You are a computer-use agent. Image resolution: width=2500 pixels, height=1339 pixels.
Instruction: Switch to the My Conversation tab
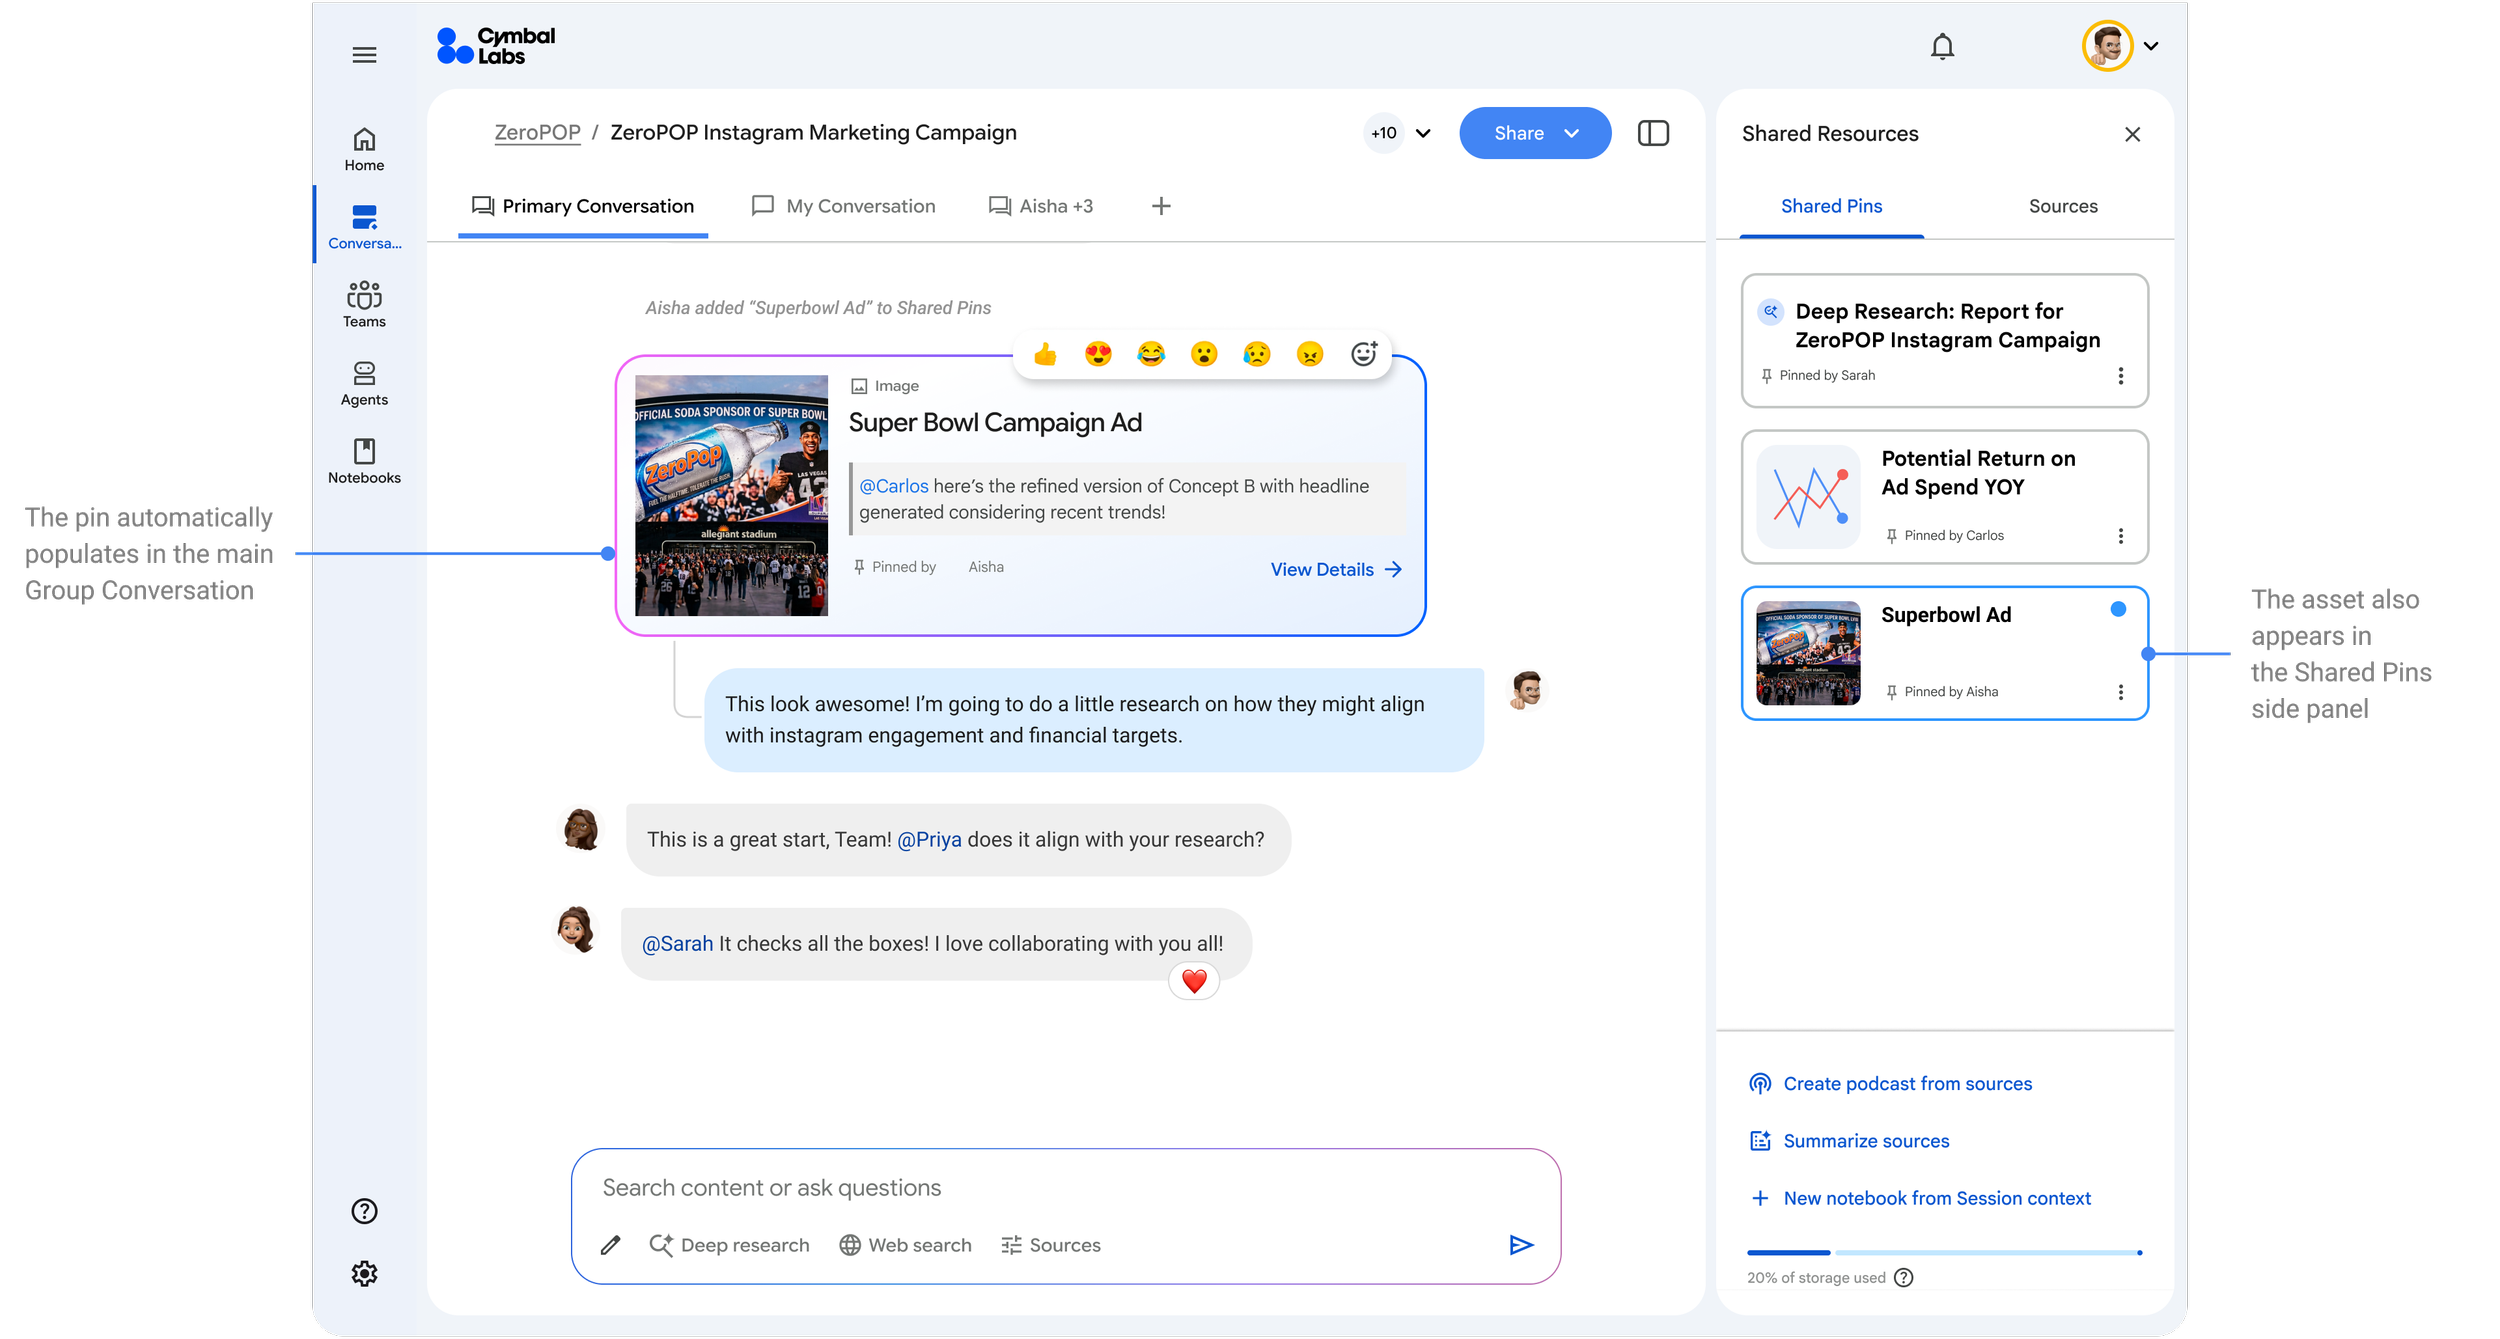pyautogui.click(x=843, y=207)
